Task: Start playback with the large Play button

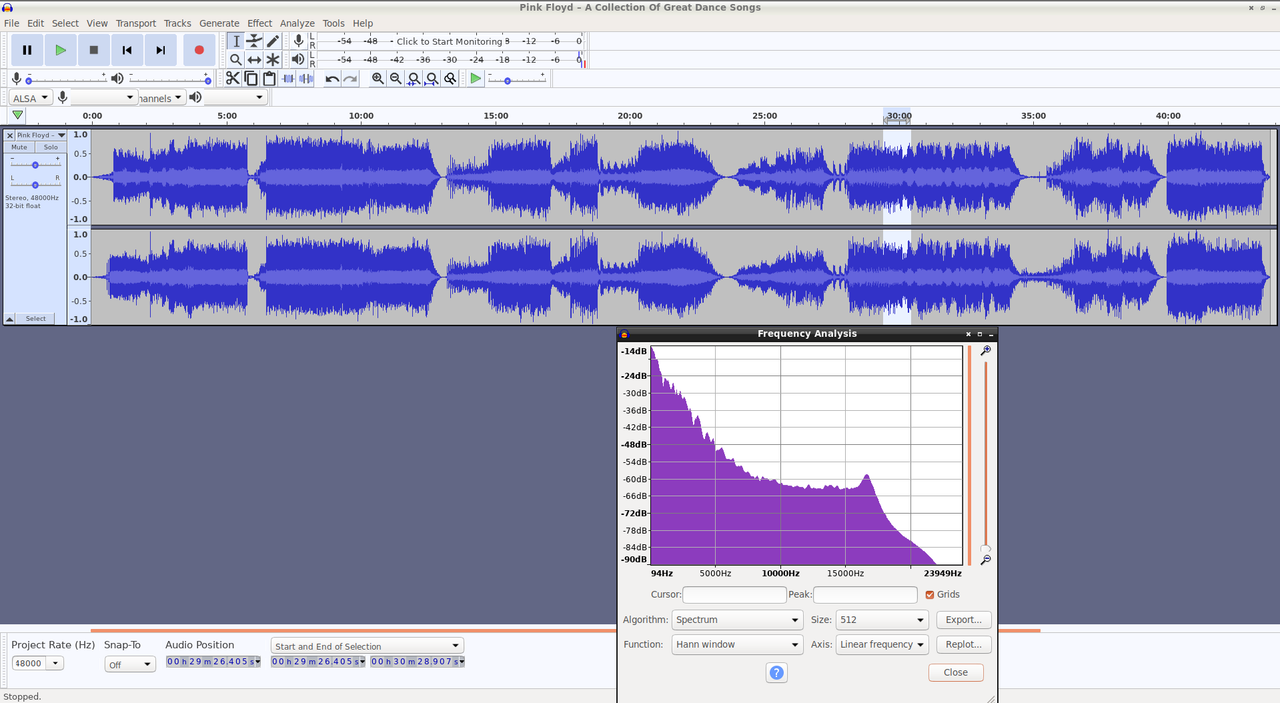Action: (x=60, y=49)
